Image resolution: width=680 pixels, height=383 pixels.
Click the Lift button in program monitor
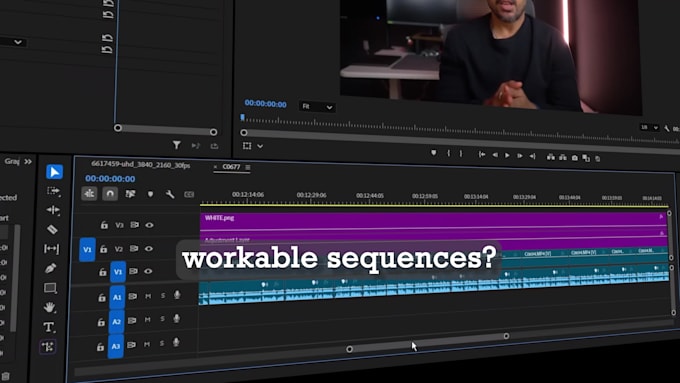tap(550, 157)
